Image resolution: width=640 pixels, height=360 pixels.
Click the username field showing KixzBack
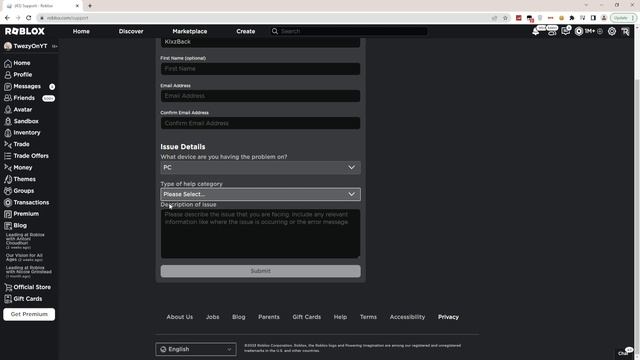[260, 42]
